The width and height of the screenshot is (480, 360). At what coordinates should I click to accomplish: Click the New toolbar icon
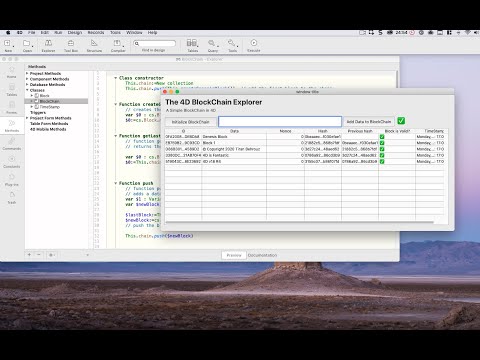tap(7, 43)
